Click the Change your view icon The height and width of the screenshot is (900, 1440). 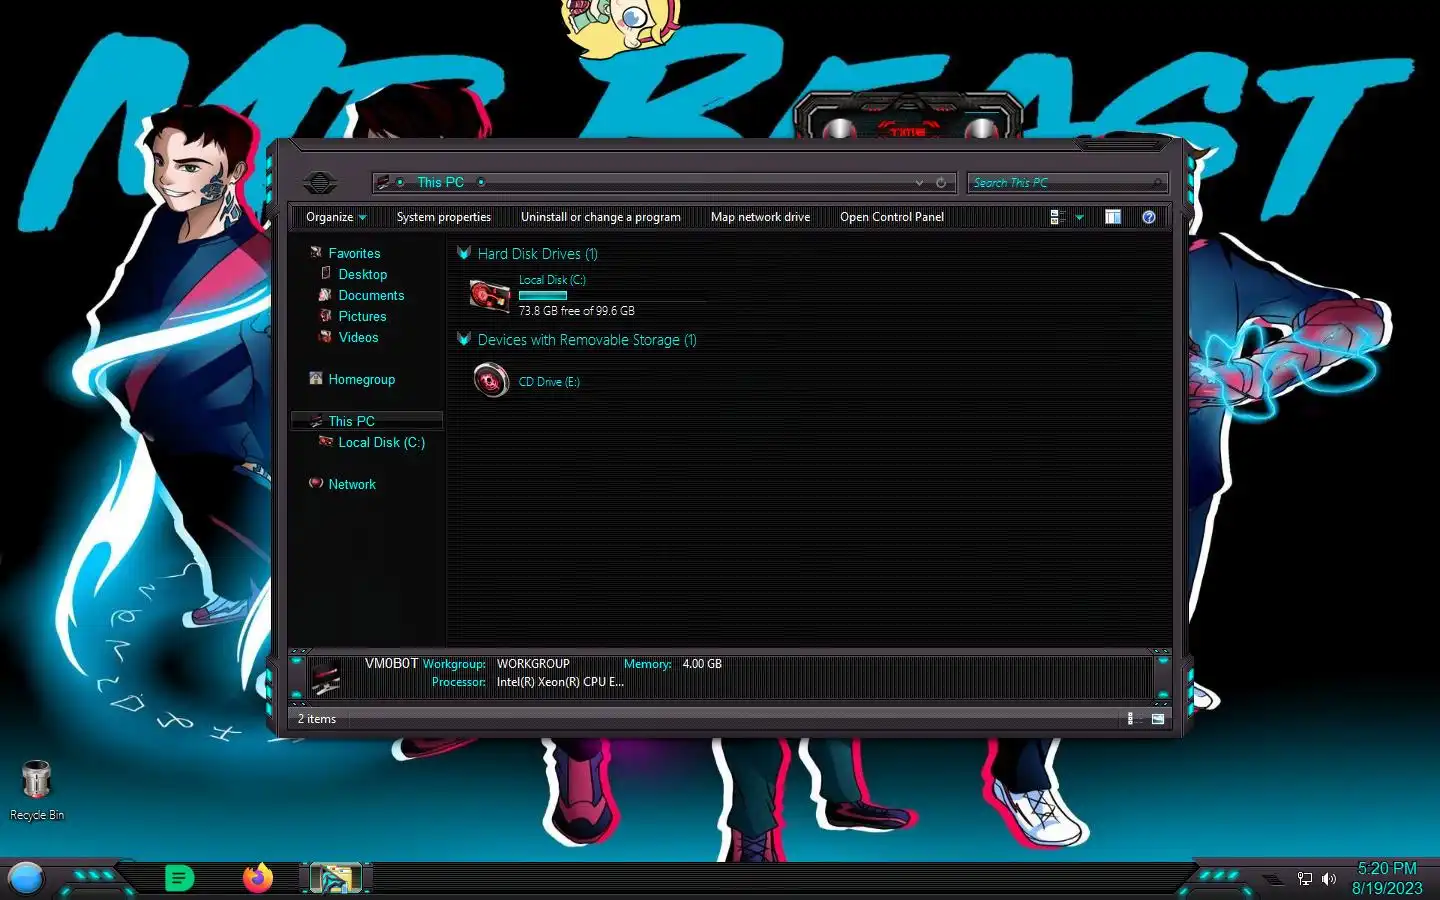point(1057,217)
